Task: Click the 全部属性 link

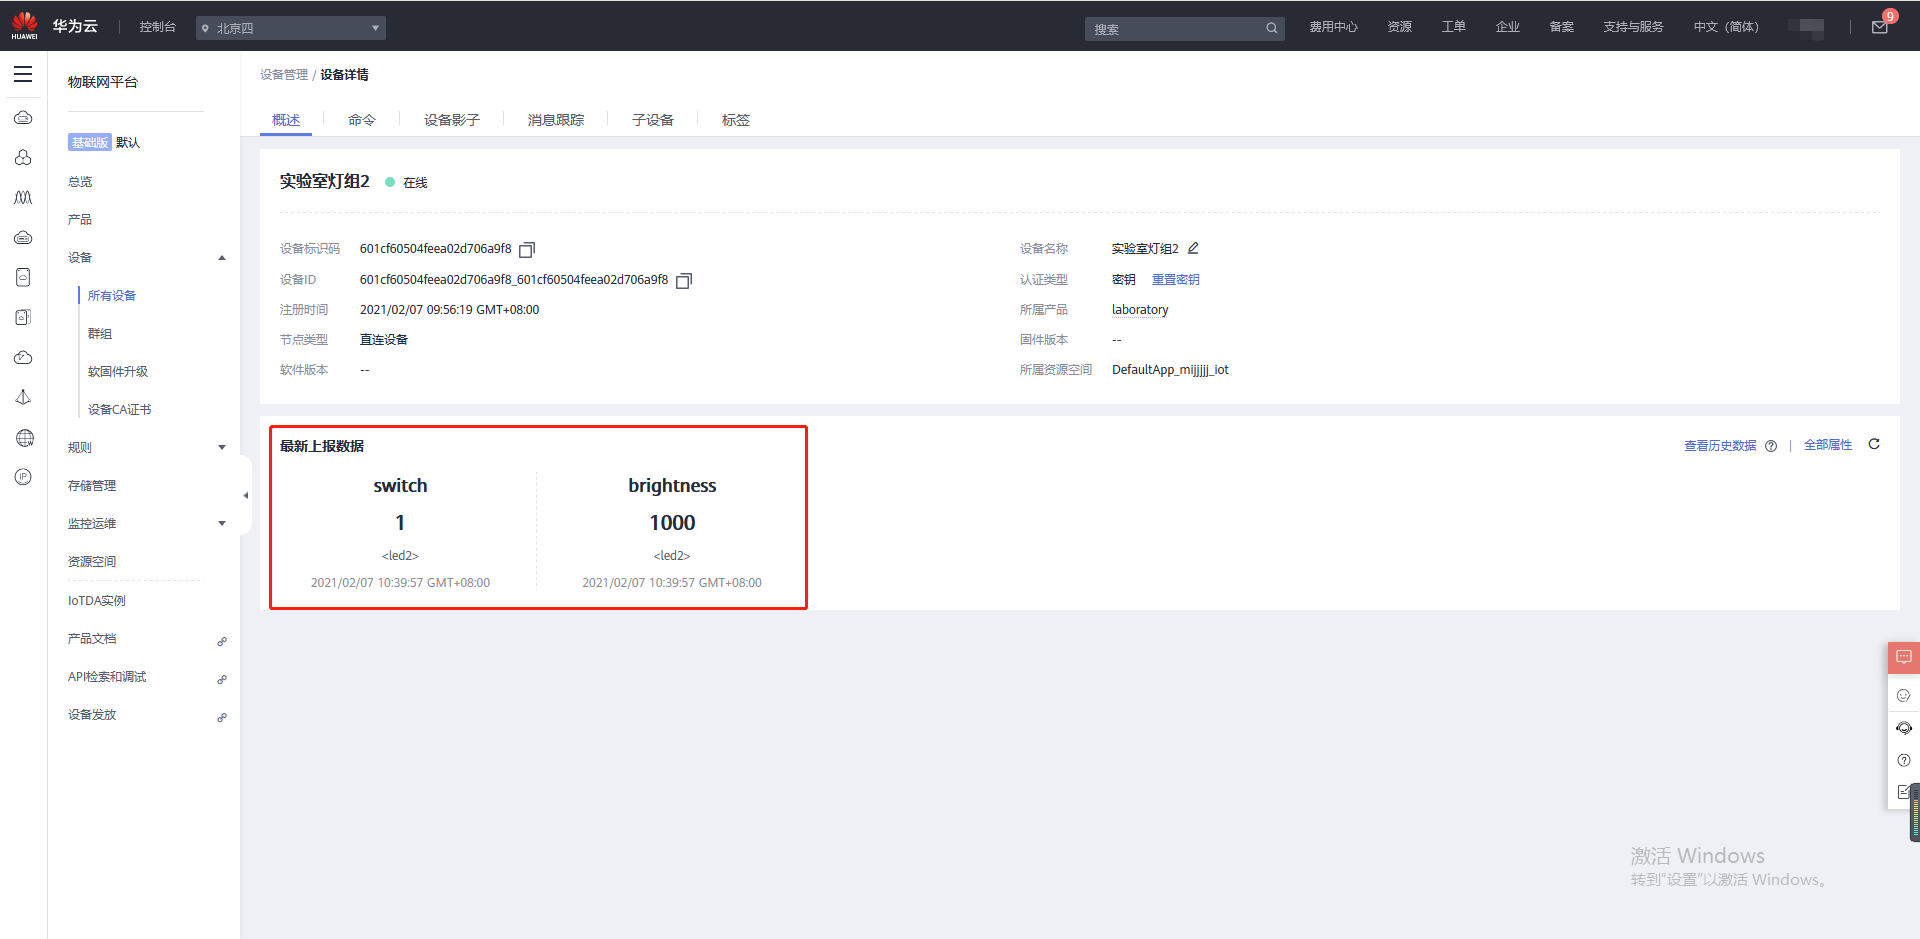Action: point(1828,445)
